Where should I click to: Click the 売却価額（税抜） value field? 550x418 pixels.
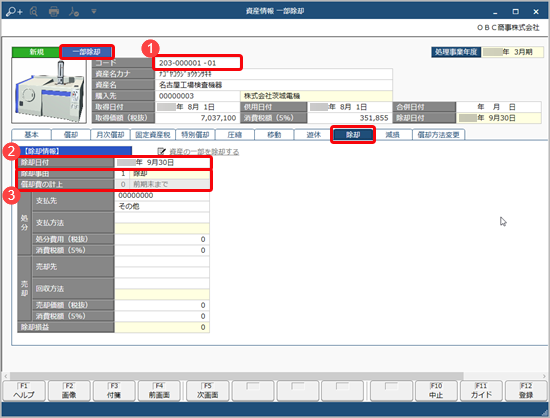coord(162,305)
